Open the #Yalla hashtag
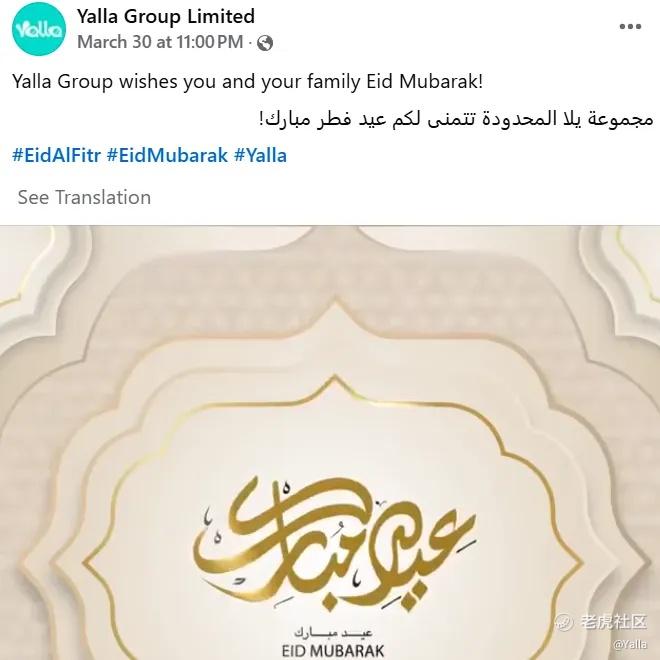The image size is (660, 660). pyautogui.click(x=261, y=155)
